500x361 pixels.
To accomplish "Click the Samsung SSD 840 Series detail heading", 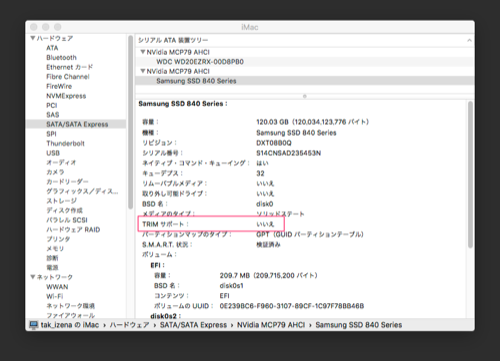I will [183, 104].
